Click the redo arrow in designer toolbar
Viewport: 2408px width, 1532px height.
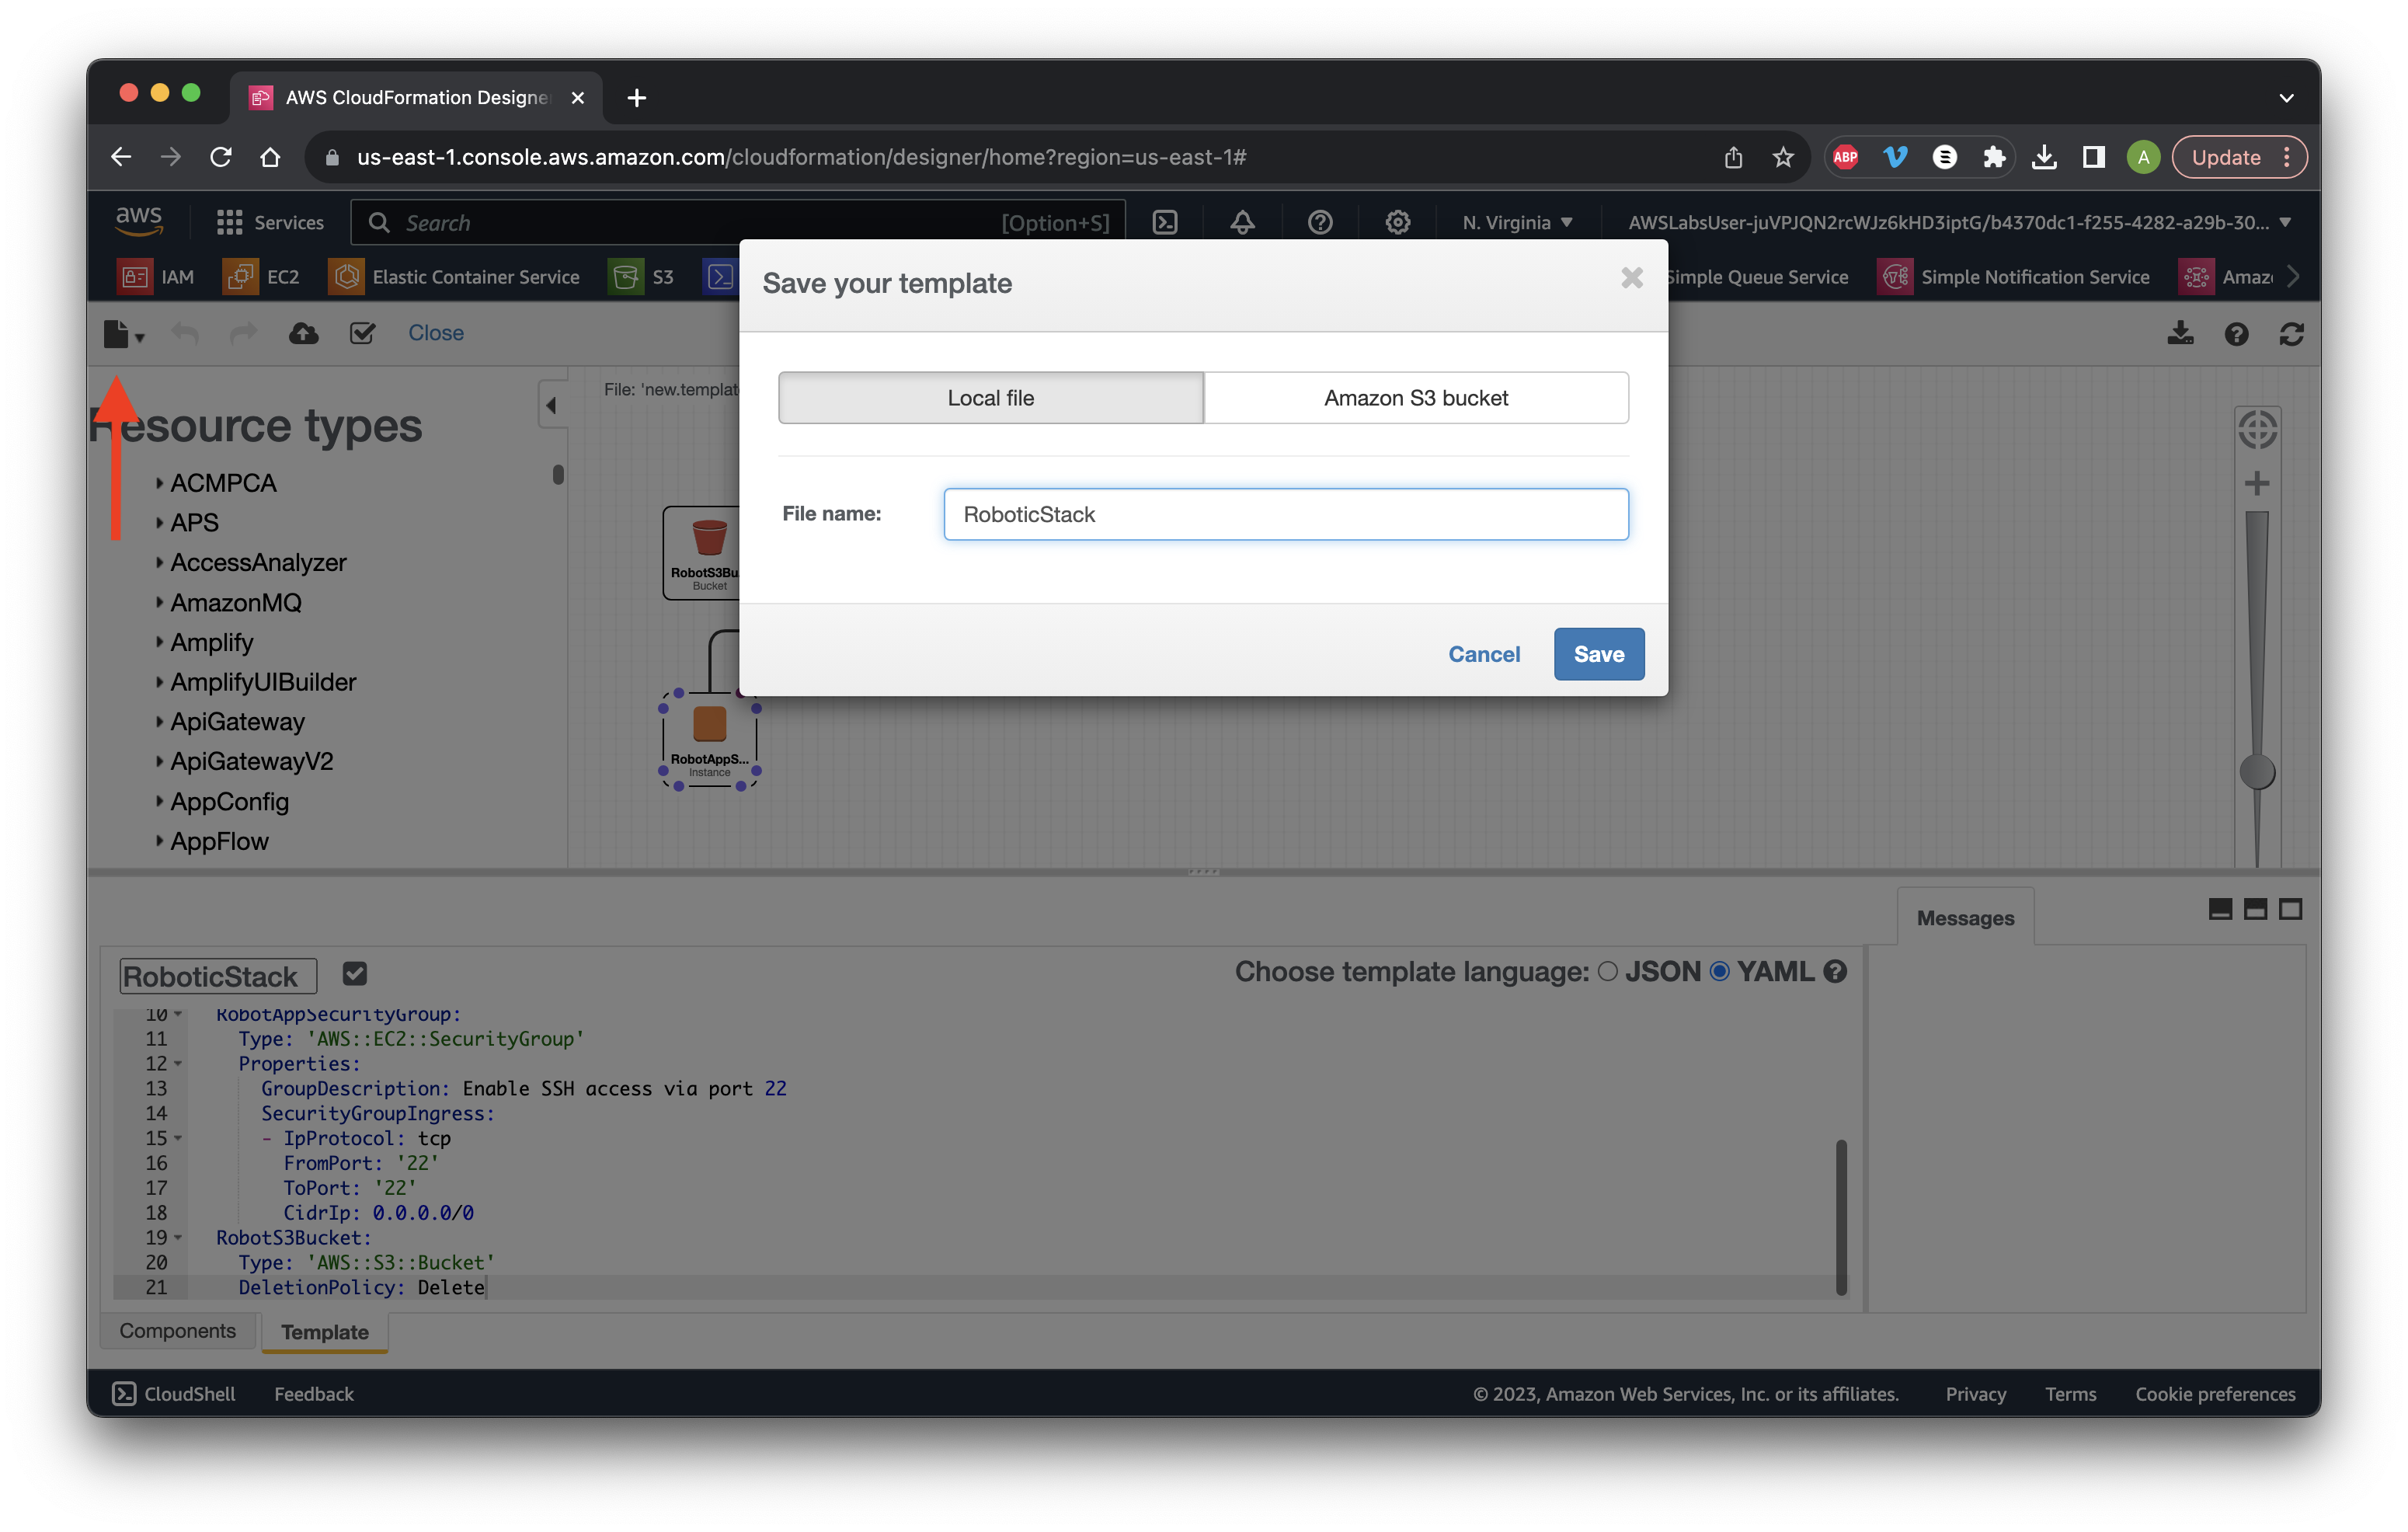pyautogui.click(x=243, y=333)
